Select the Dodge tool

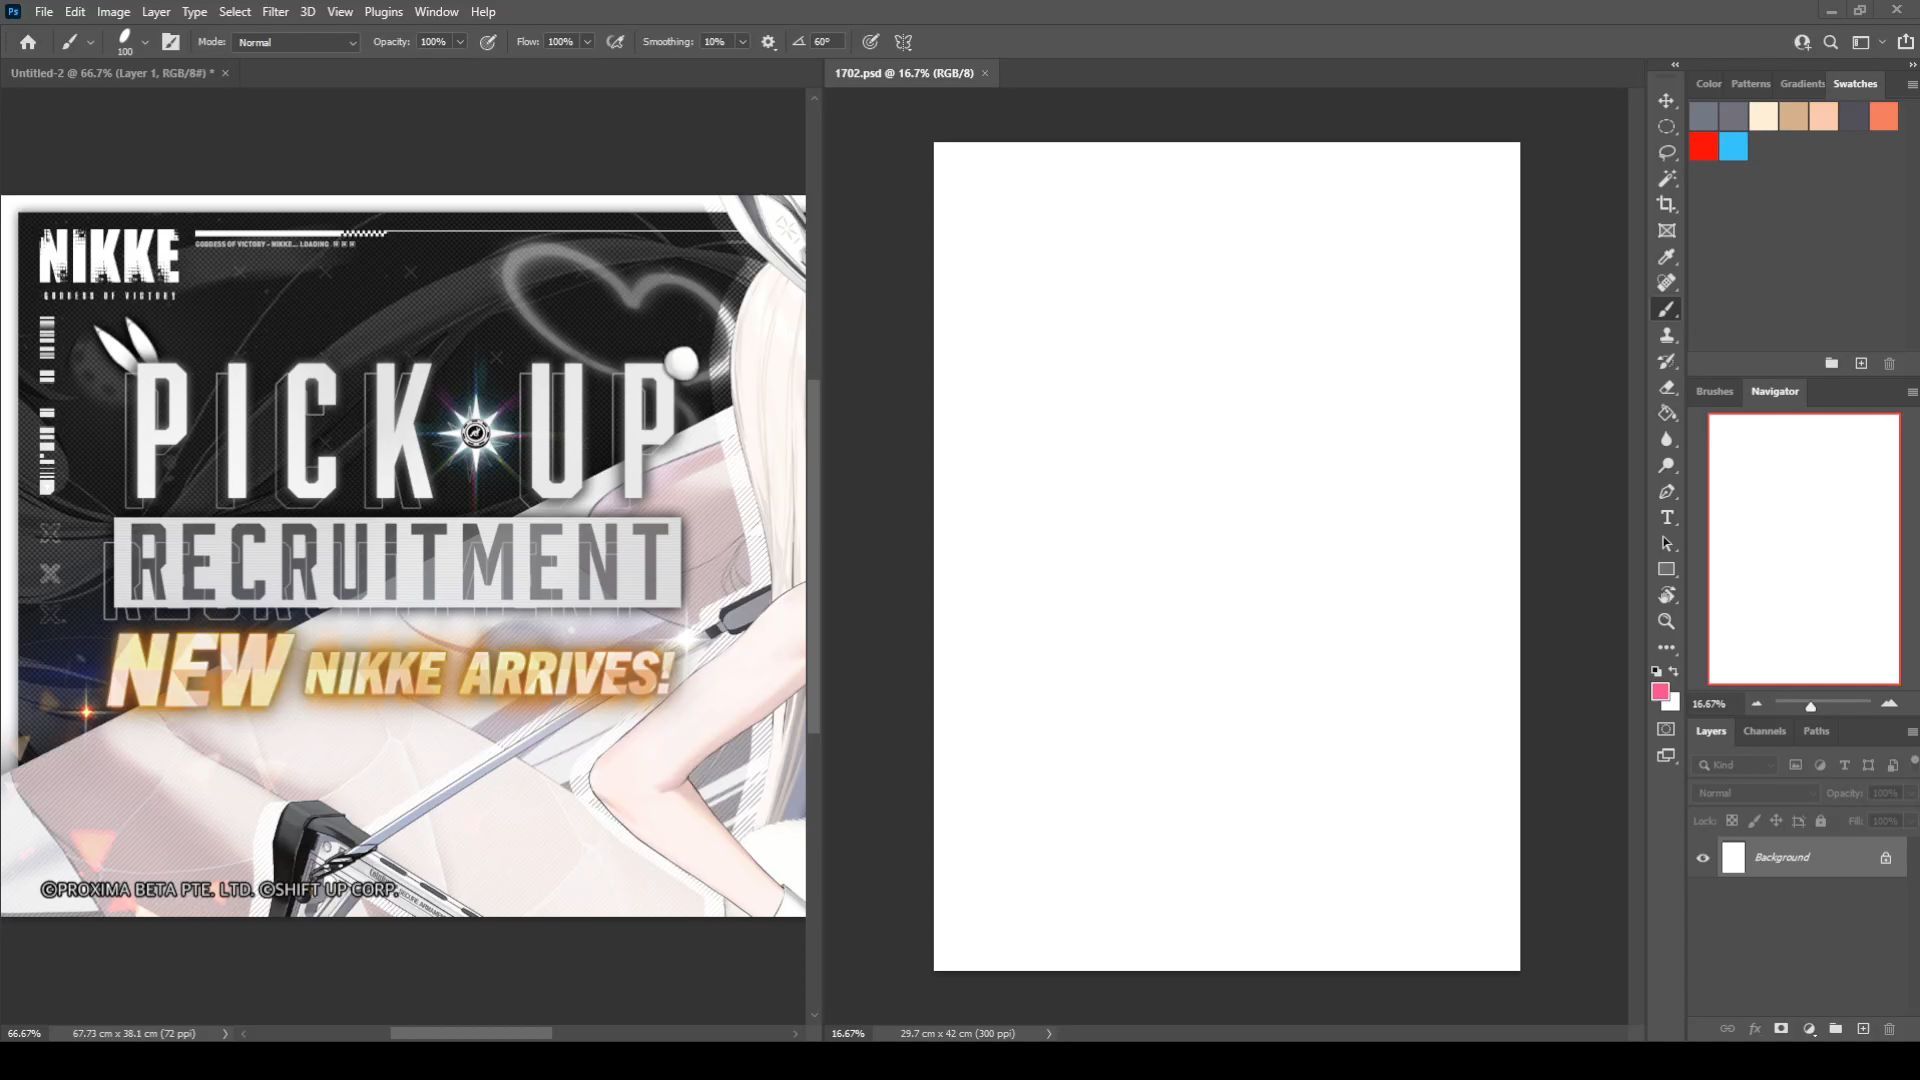[1666, 465]
